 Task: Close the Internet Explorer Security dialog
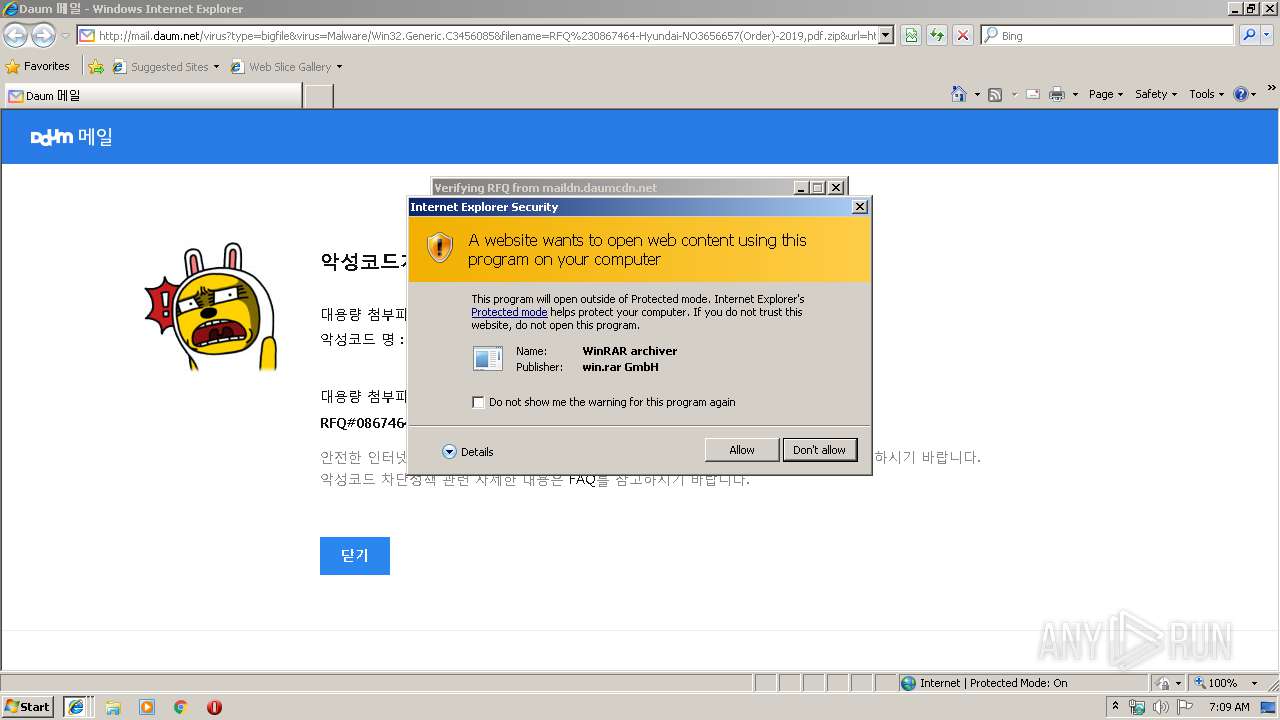859,207
